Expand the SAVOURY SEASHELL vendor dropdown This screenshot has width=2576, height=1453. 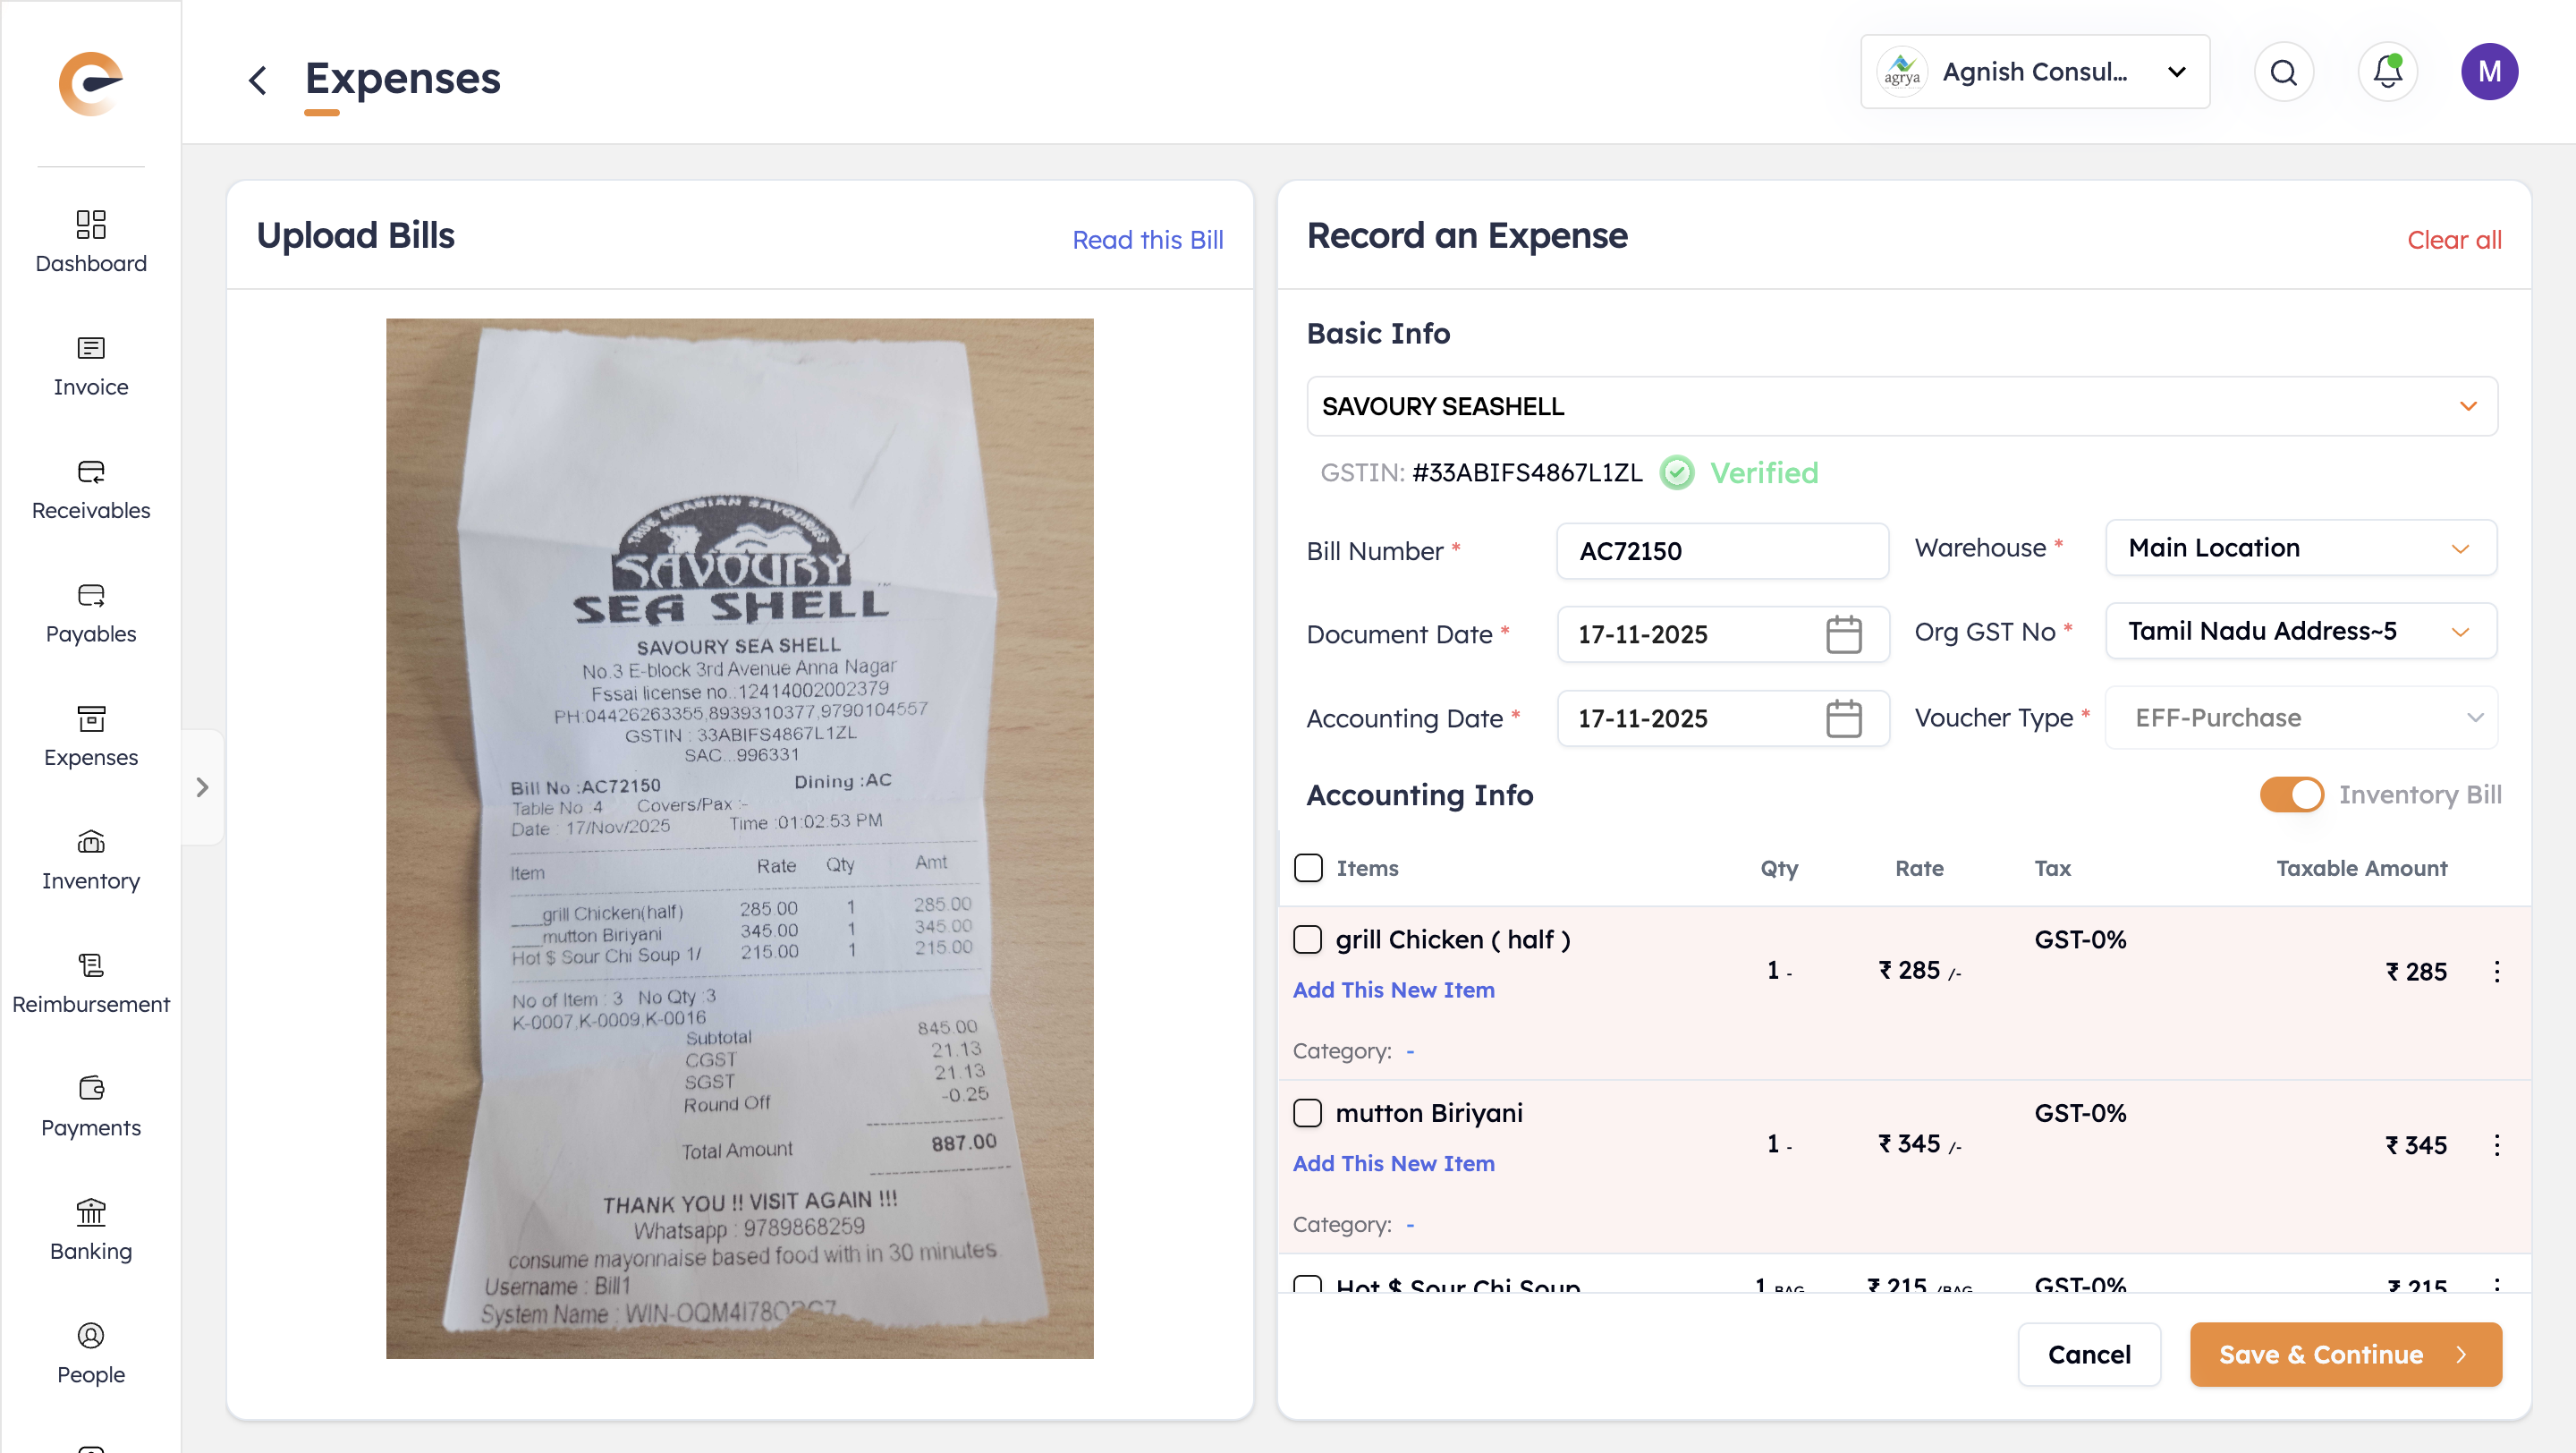point(2467,406)
